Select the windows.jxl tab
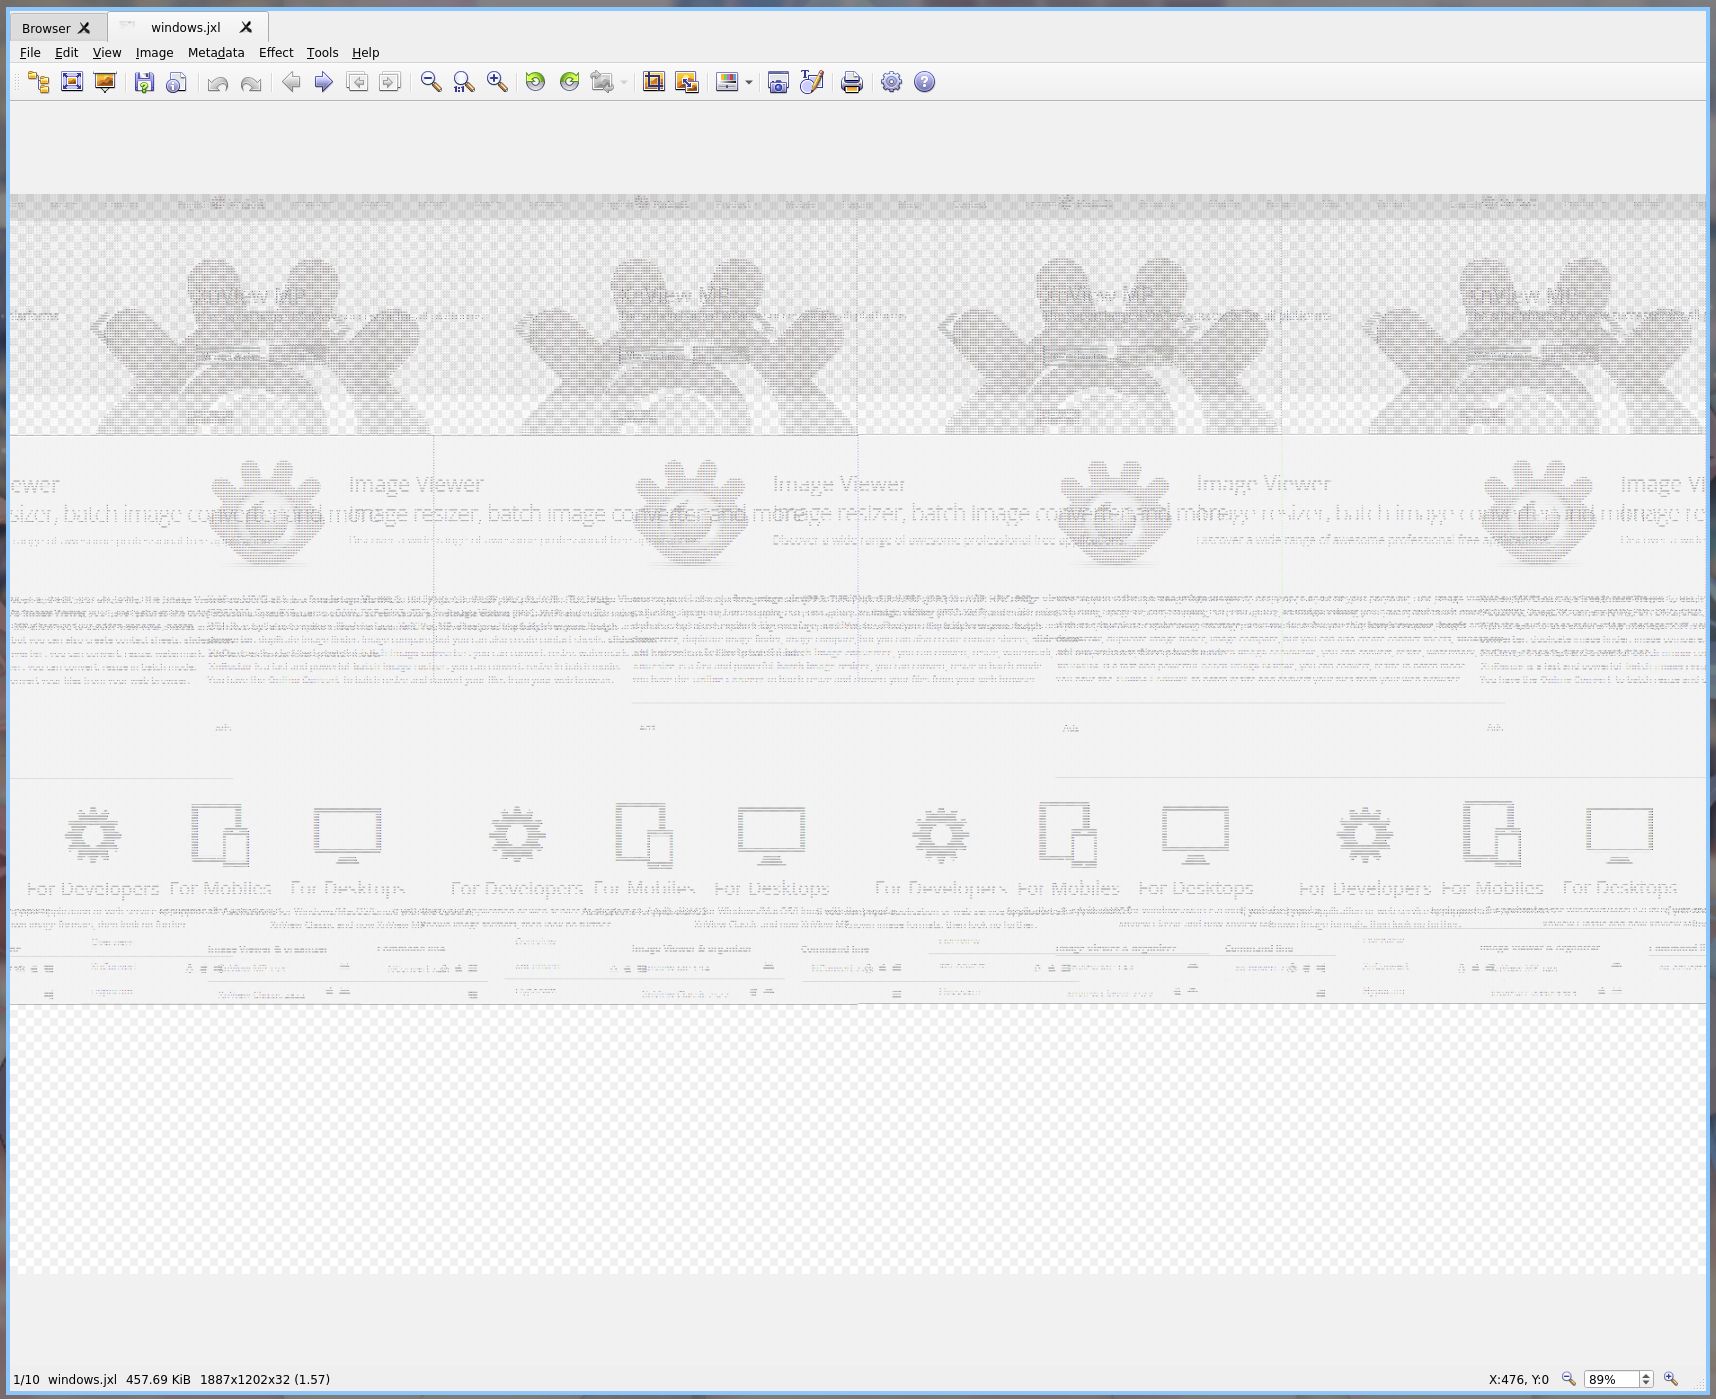 186,27
